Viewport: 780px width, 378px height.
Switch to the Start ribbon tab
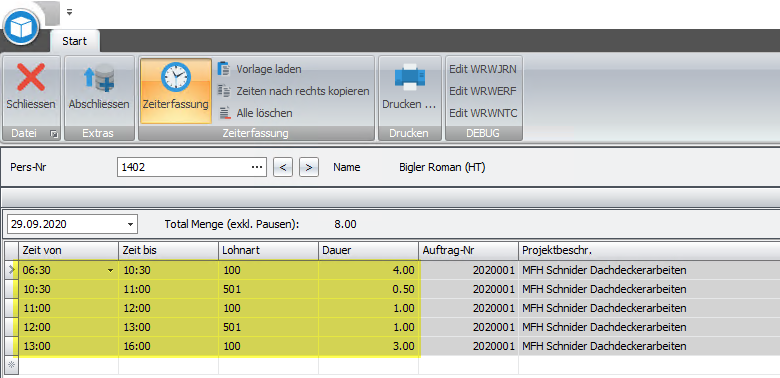(x=75, y=41)
